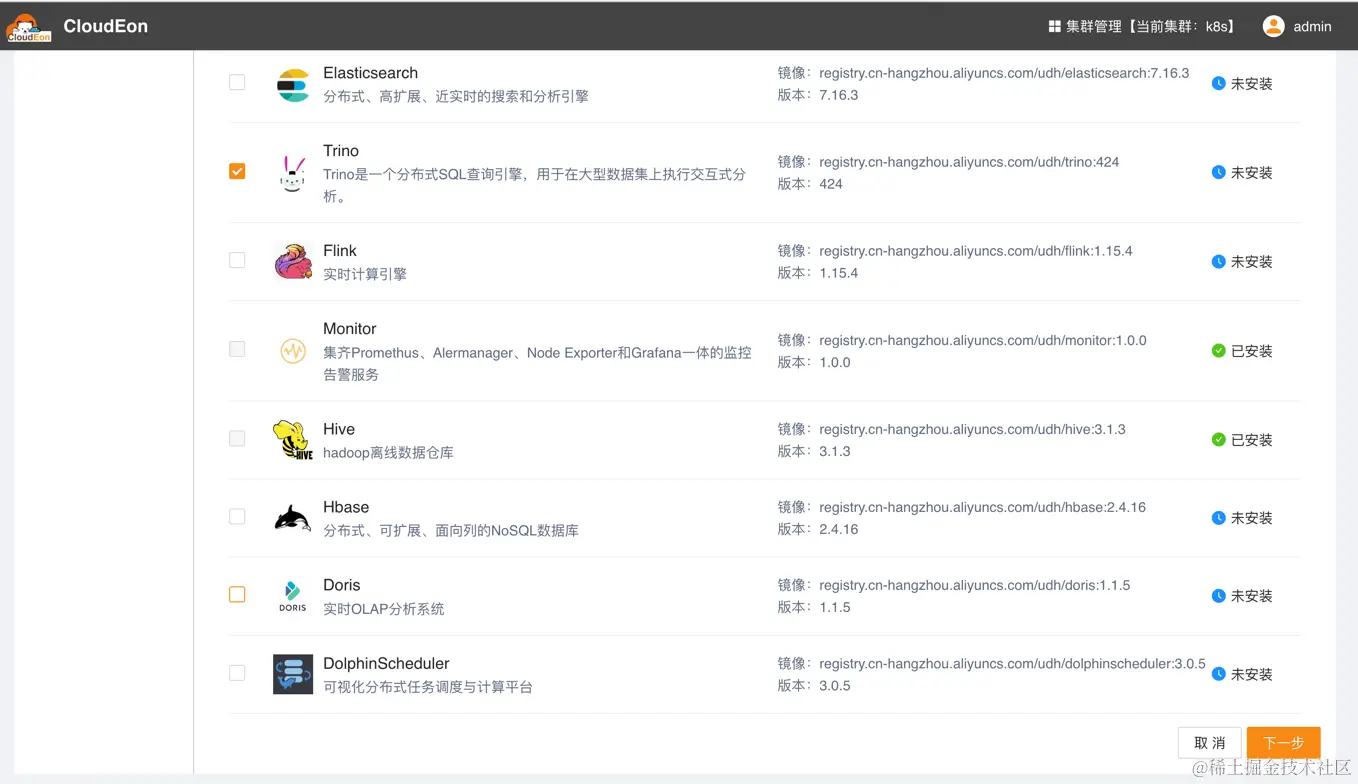Check the Elasticsearch service checkbox
The width and height of the screenshot is (1358, 784).
point(237,82)
